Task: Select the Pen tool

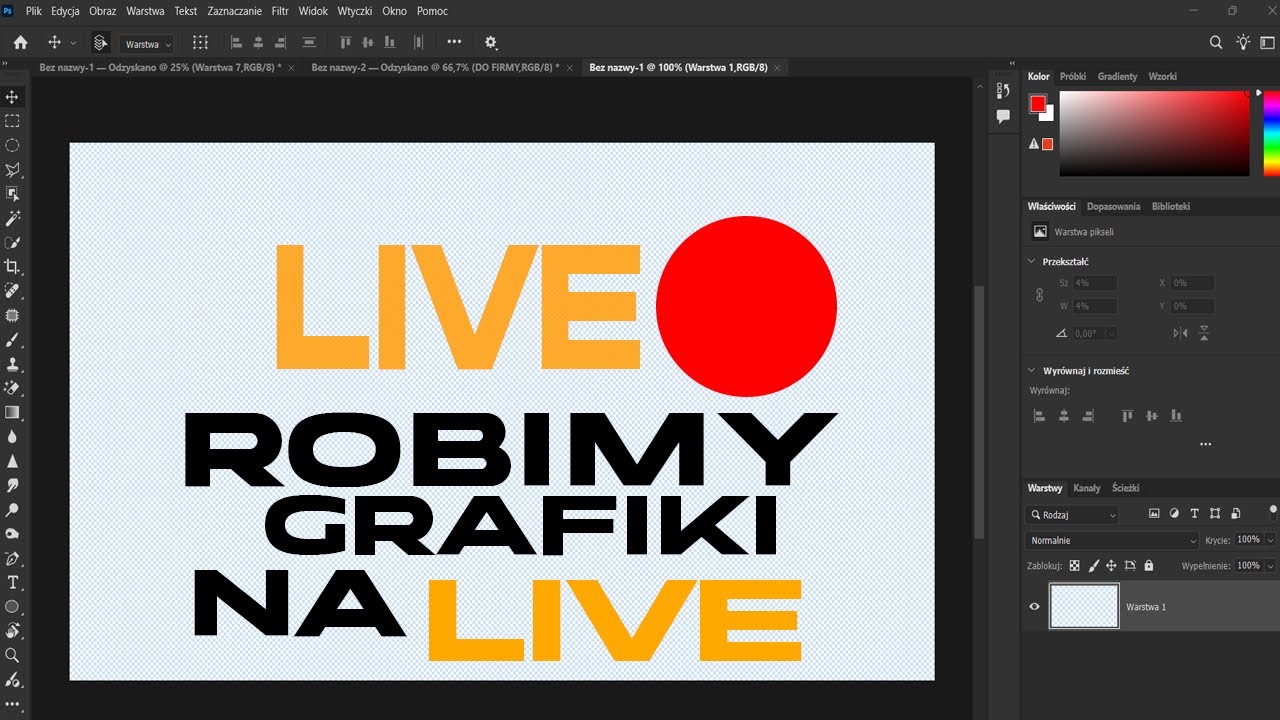Action: [x=13, y=558]
